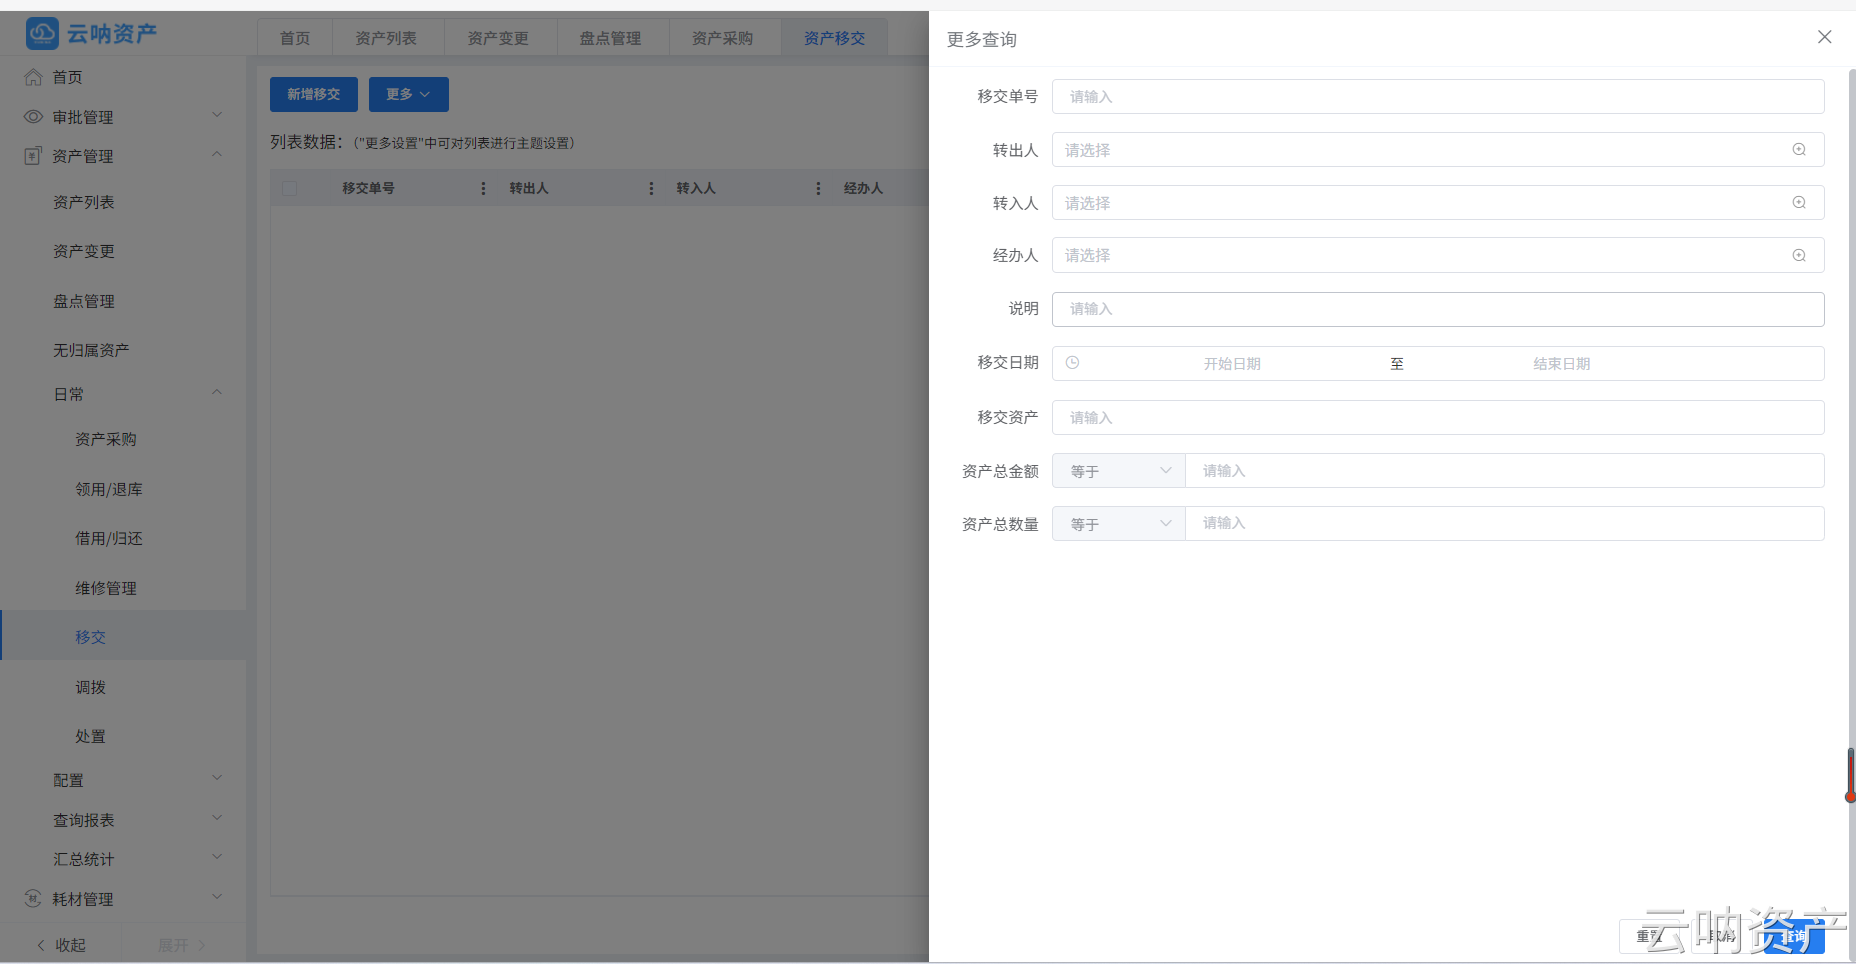Click the round icon beside 耗材管理
1856x964 pixels.
coord(33,899)
